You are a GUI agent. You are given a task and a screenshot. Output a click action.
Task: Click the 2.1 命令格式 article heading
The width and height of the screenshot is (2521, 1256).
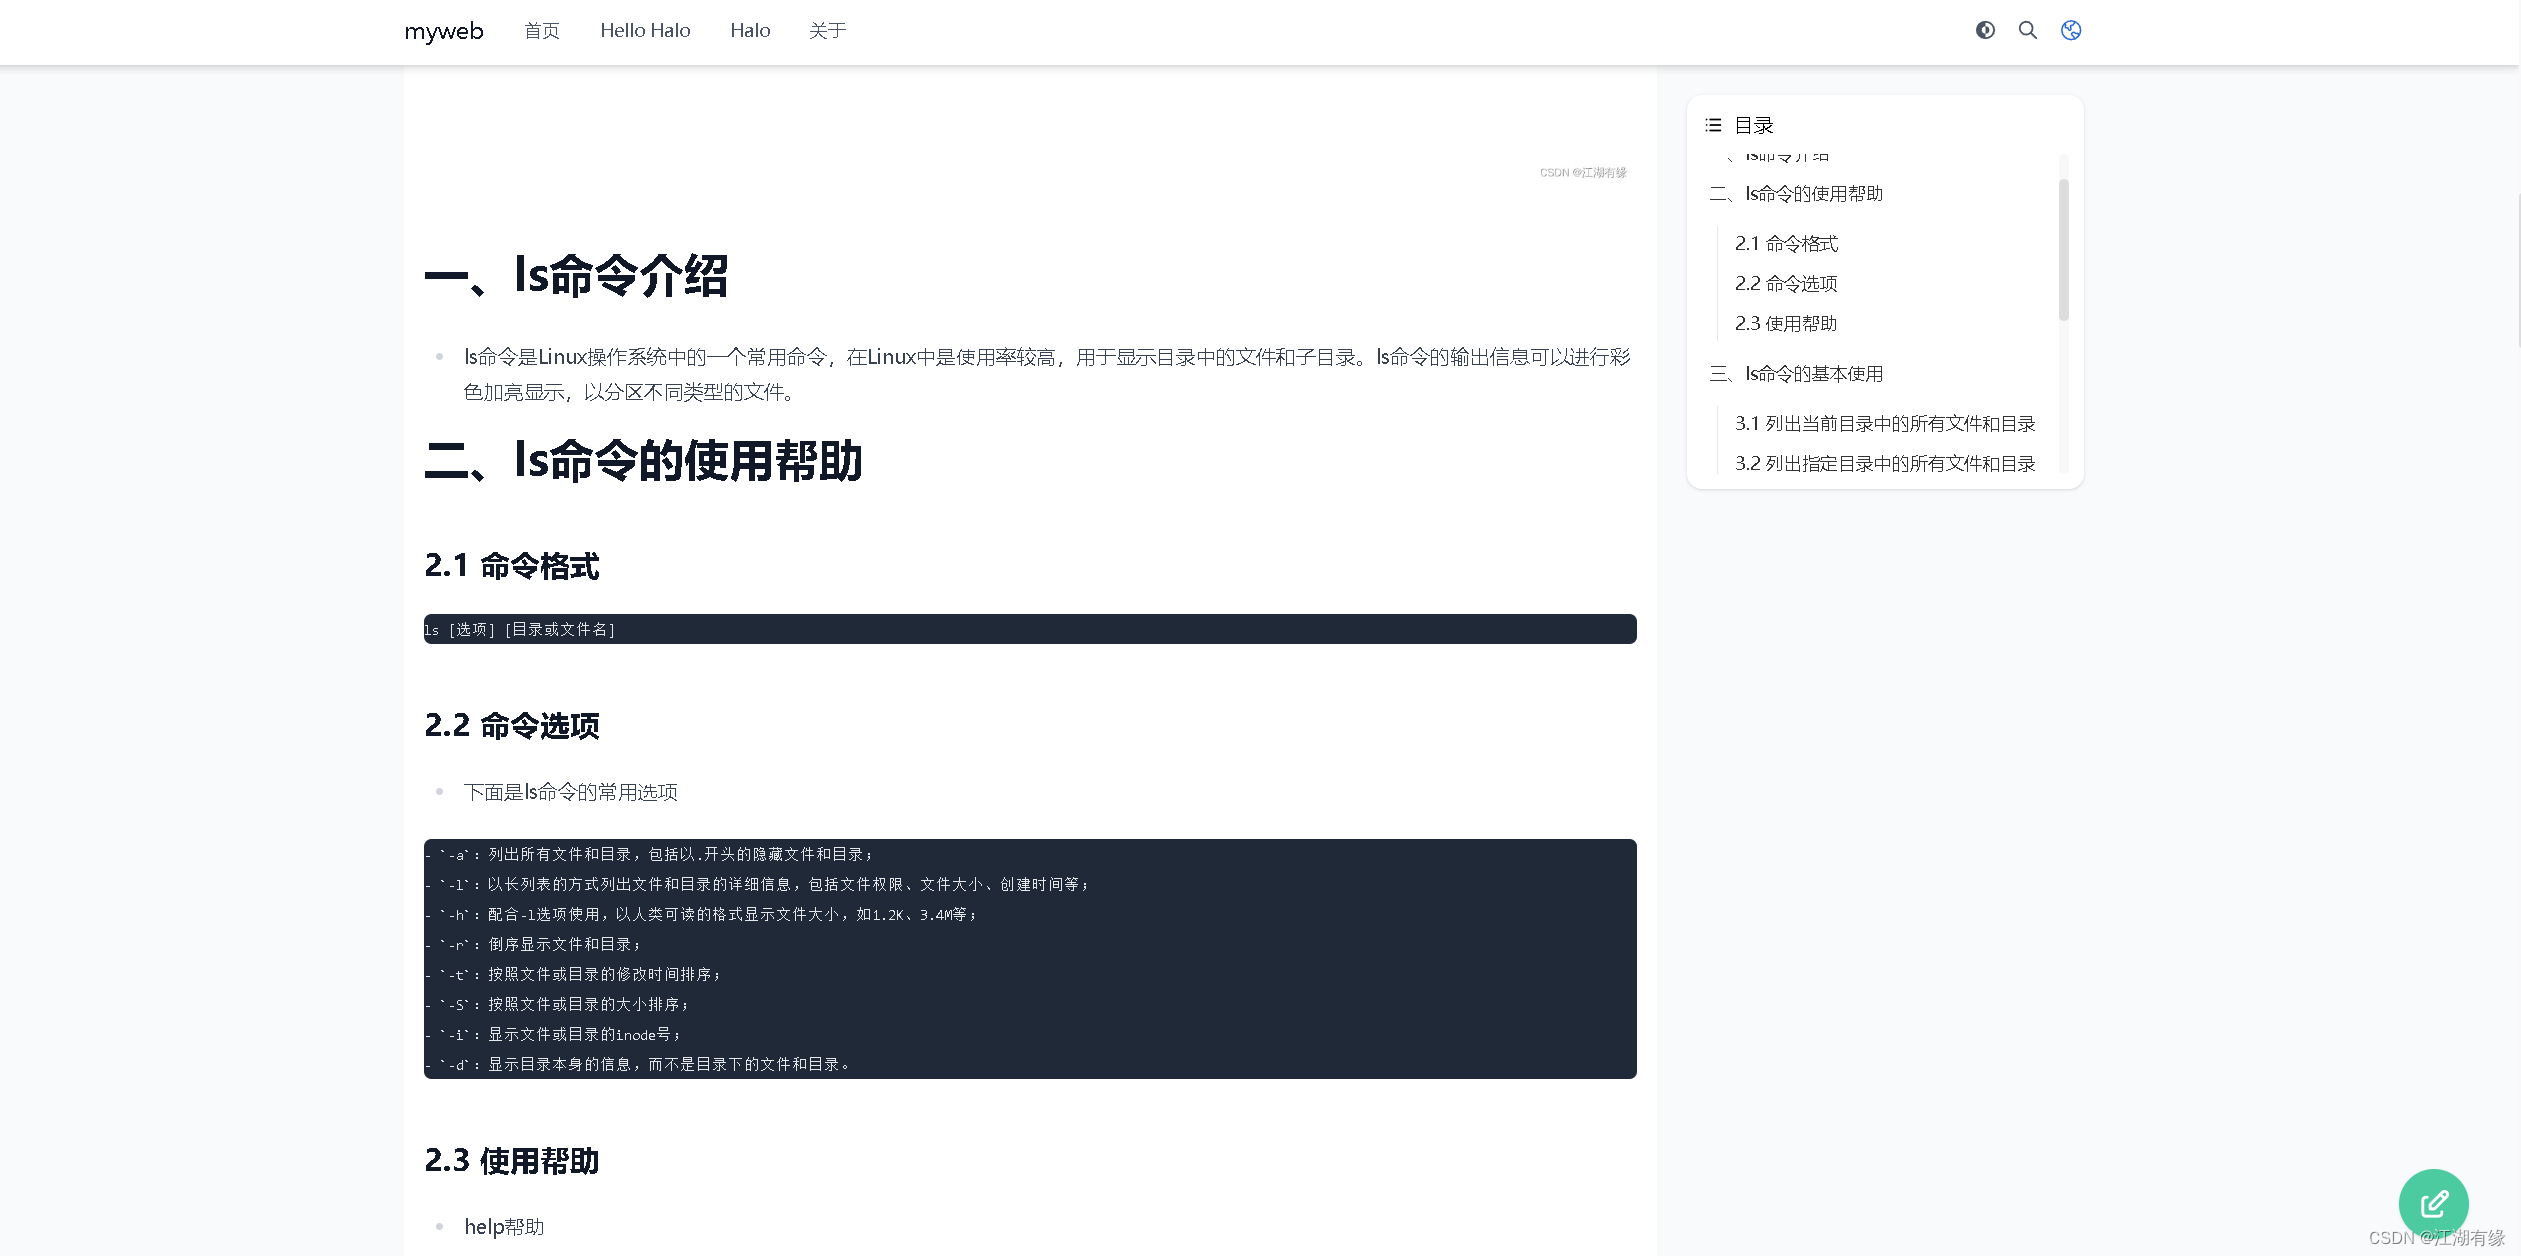click(512, 566)
